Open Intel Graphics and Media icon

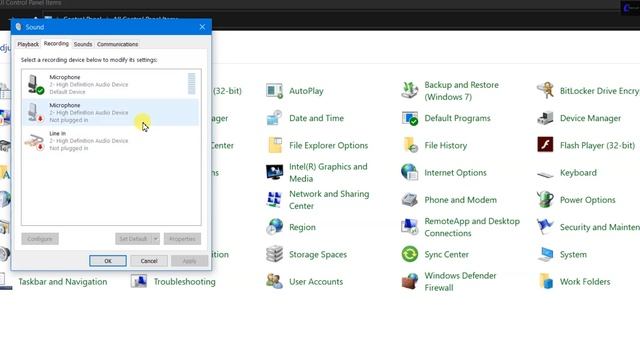[274, 172]
